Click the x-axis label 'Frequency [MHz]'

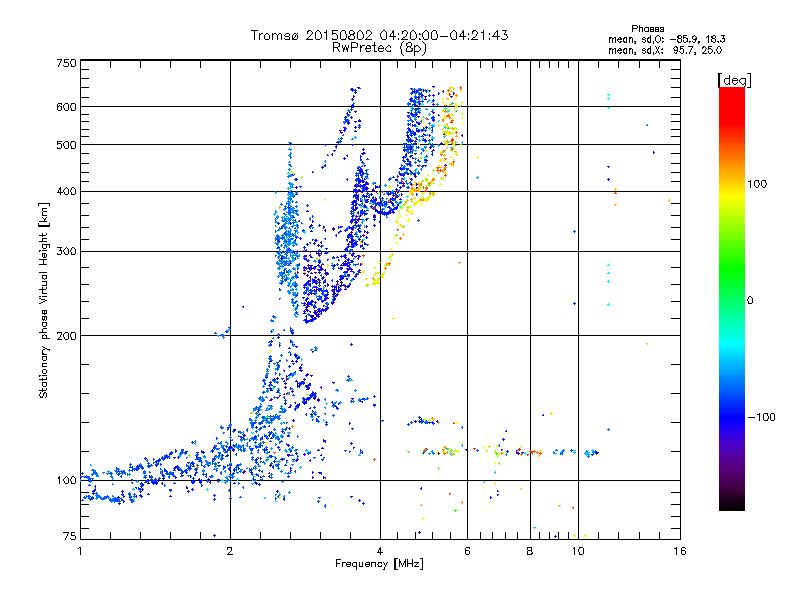click(379, 564)
